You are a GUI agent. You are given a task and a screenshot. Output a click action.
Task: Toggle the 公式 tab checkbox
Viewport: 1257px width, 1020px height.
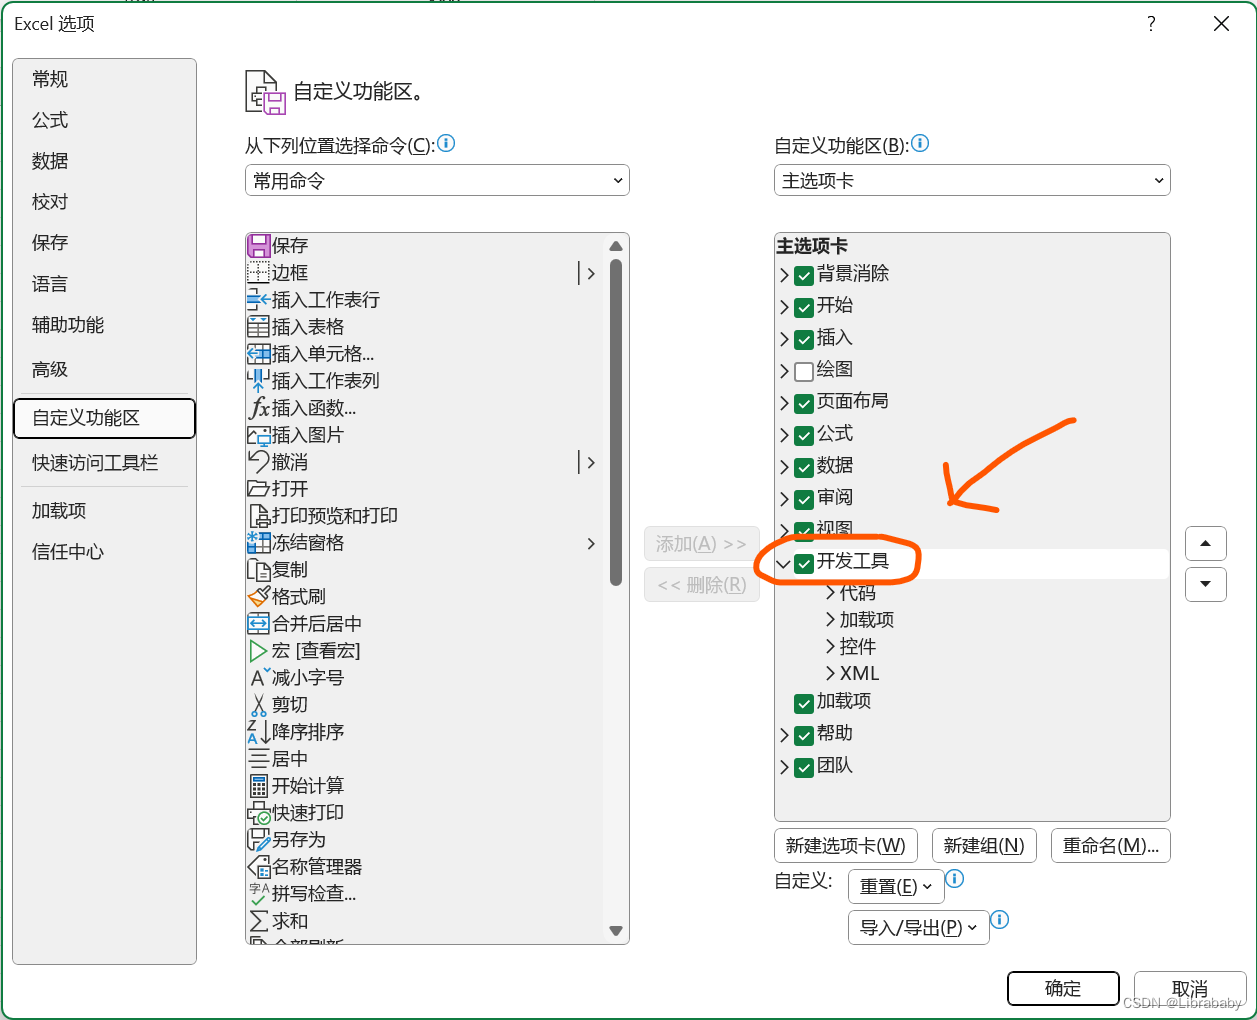804,436
